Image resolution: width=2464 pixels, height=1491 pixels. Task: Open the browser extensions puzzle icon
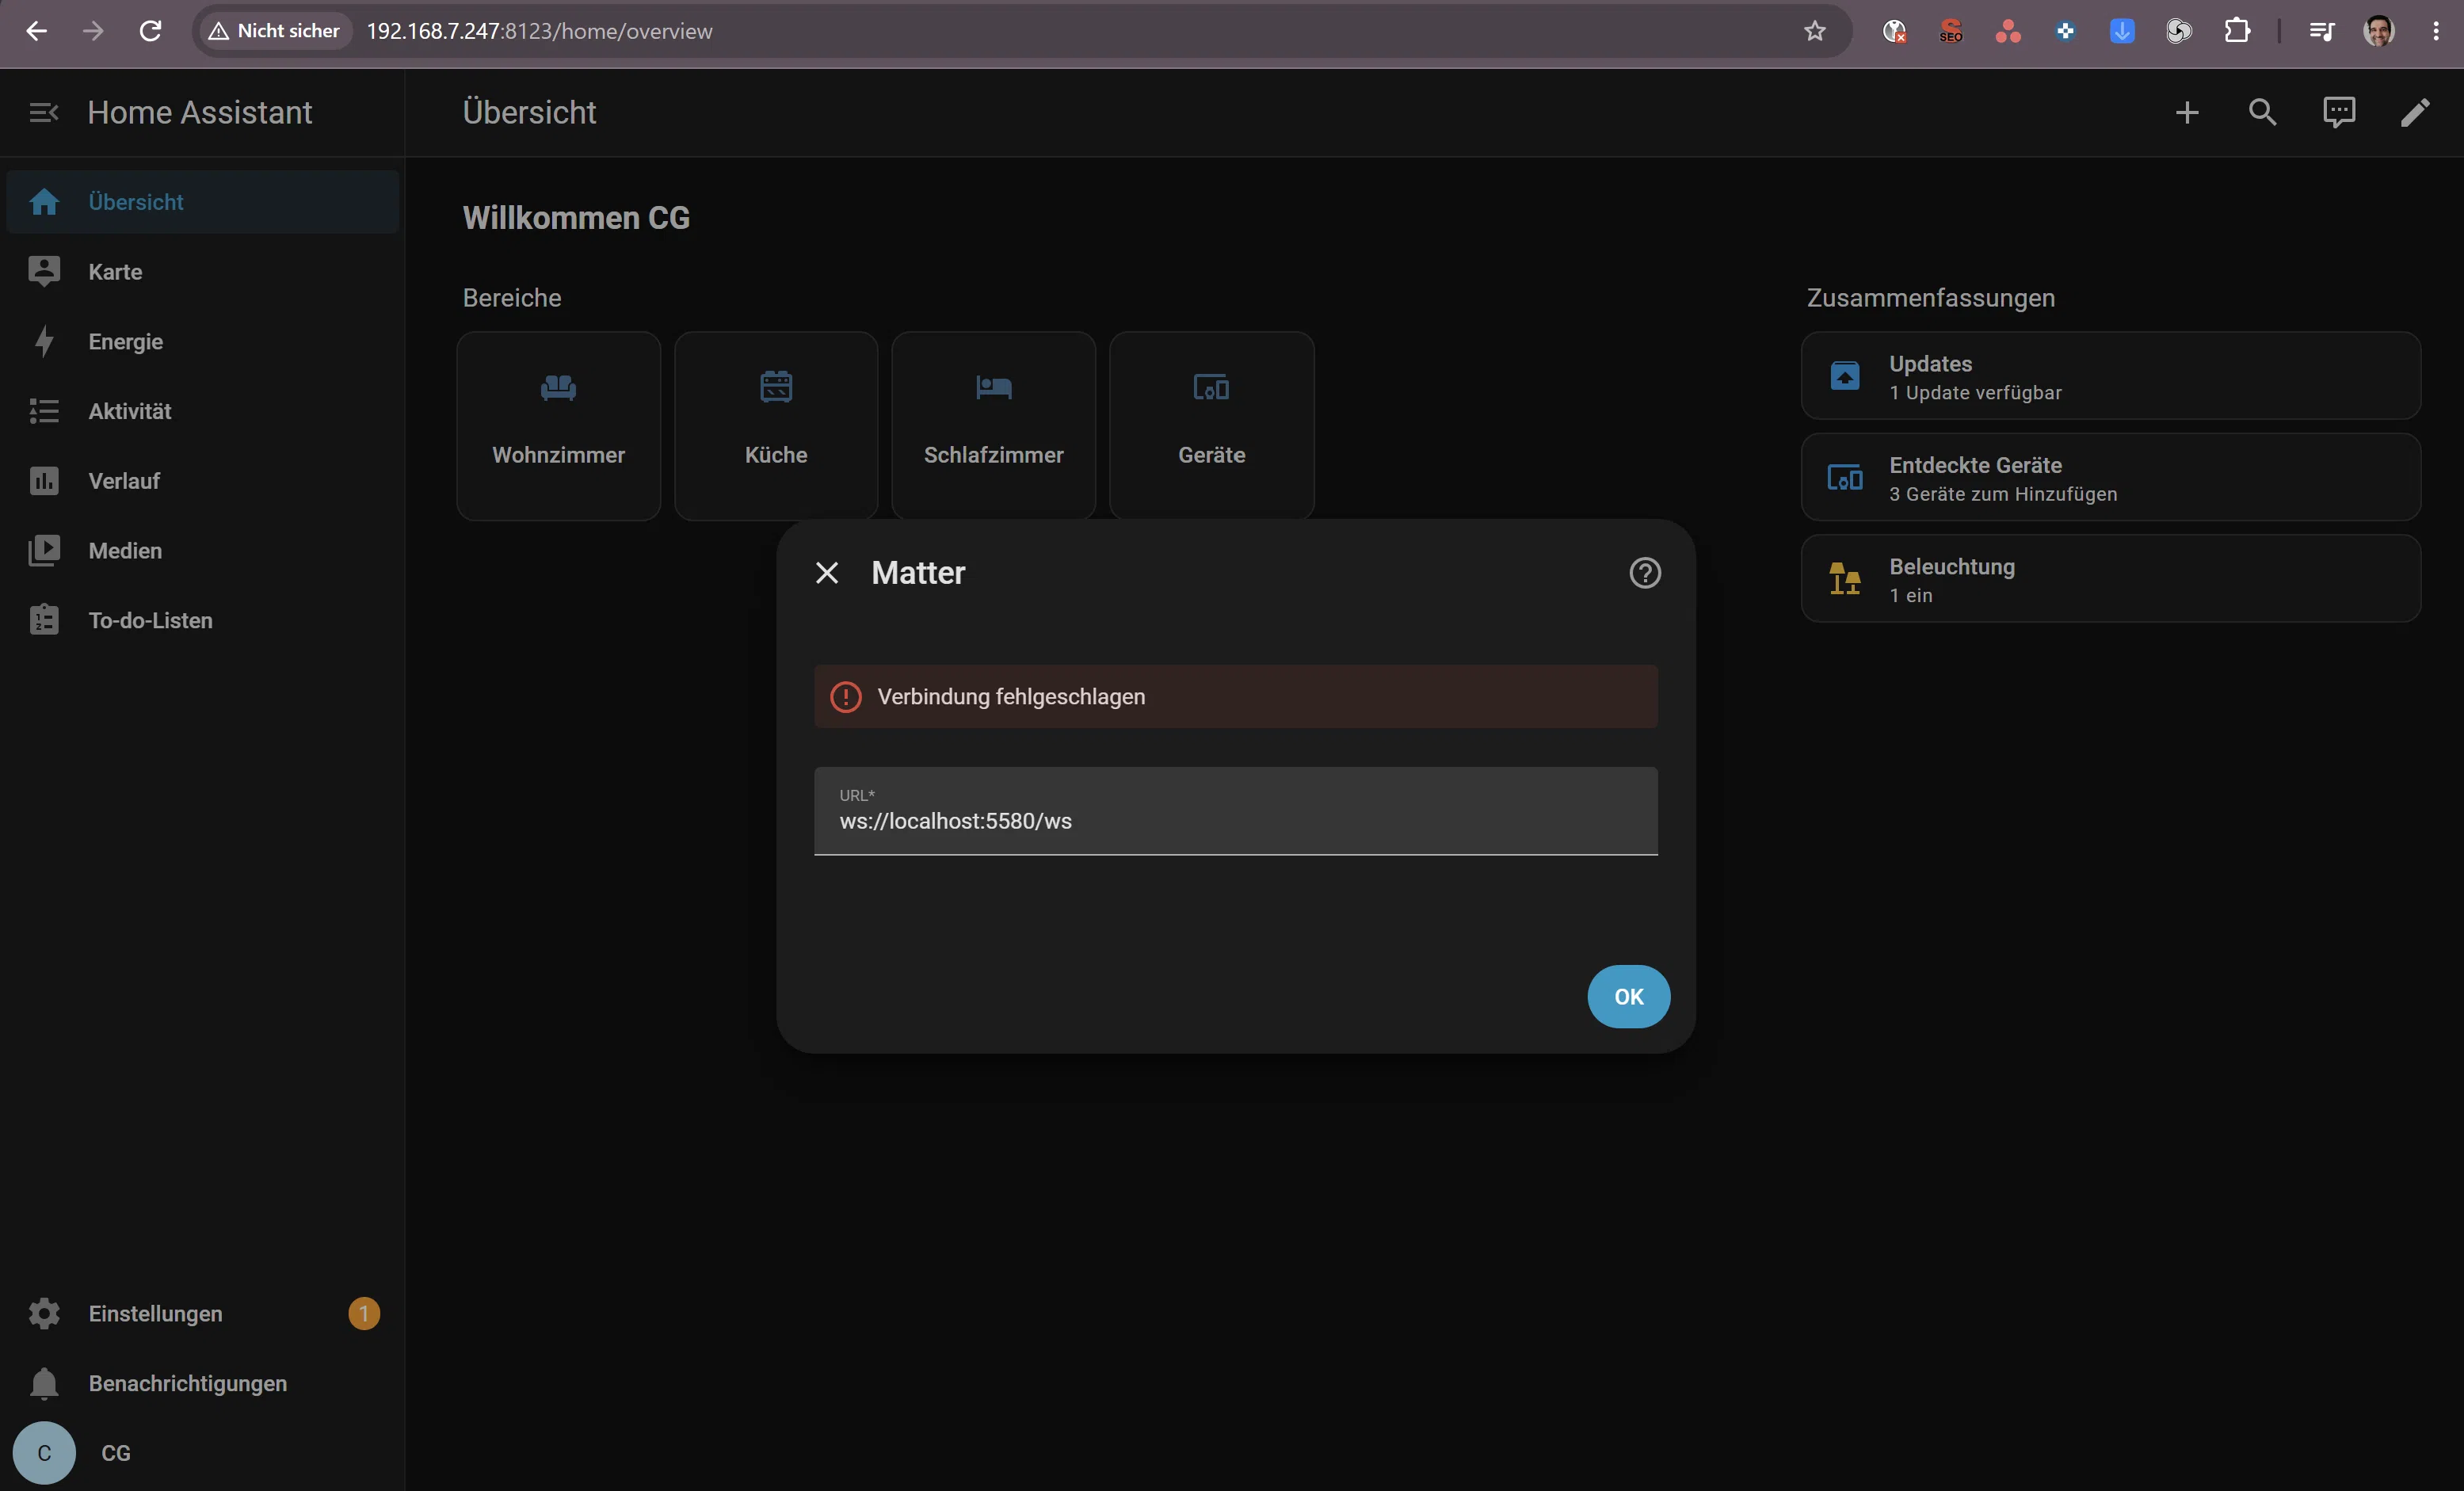point(2237,31)
